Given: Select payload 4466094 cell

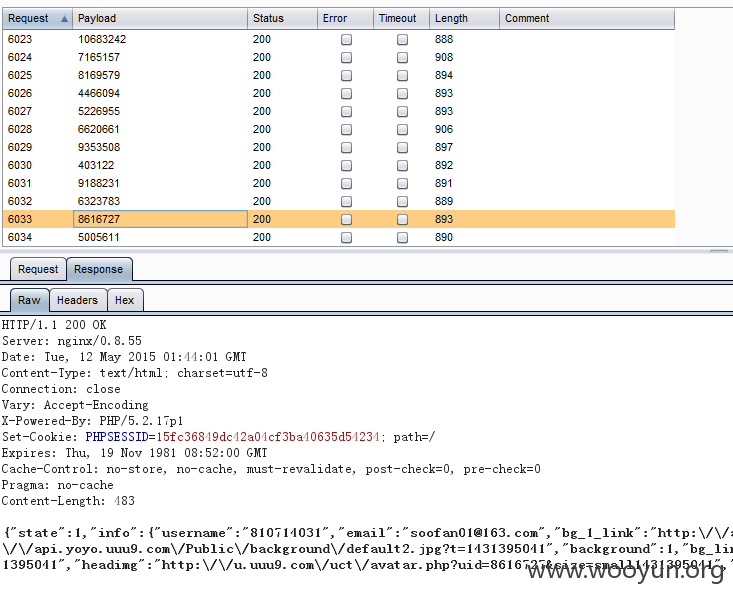Looking at the screenshot, I should click(160, 94).
